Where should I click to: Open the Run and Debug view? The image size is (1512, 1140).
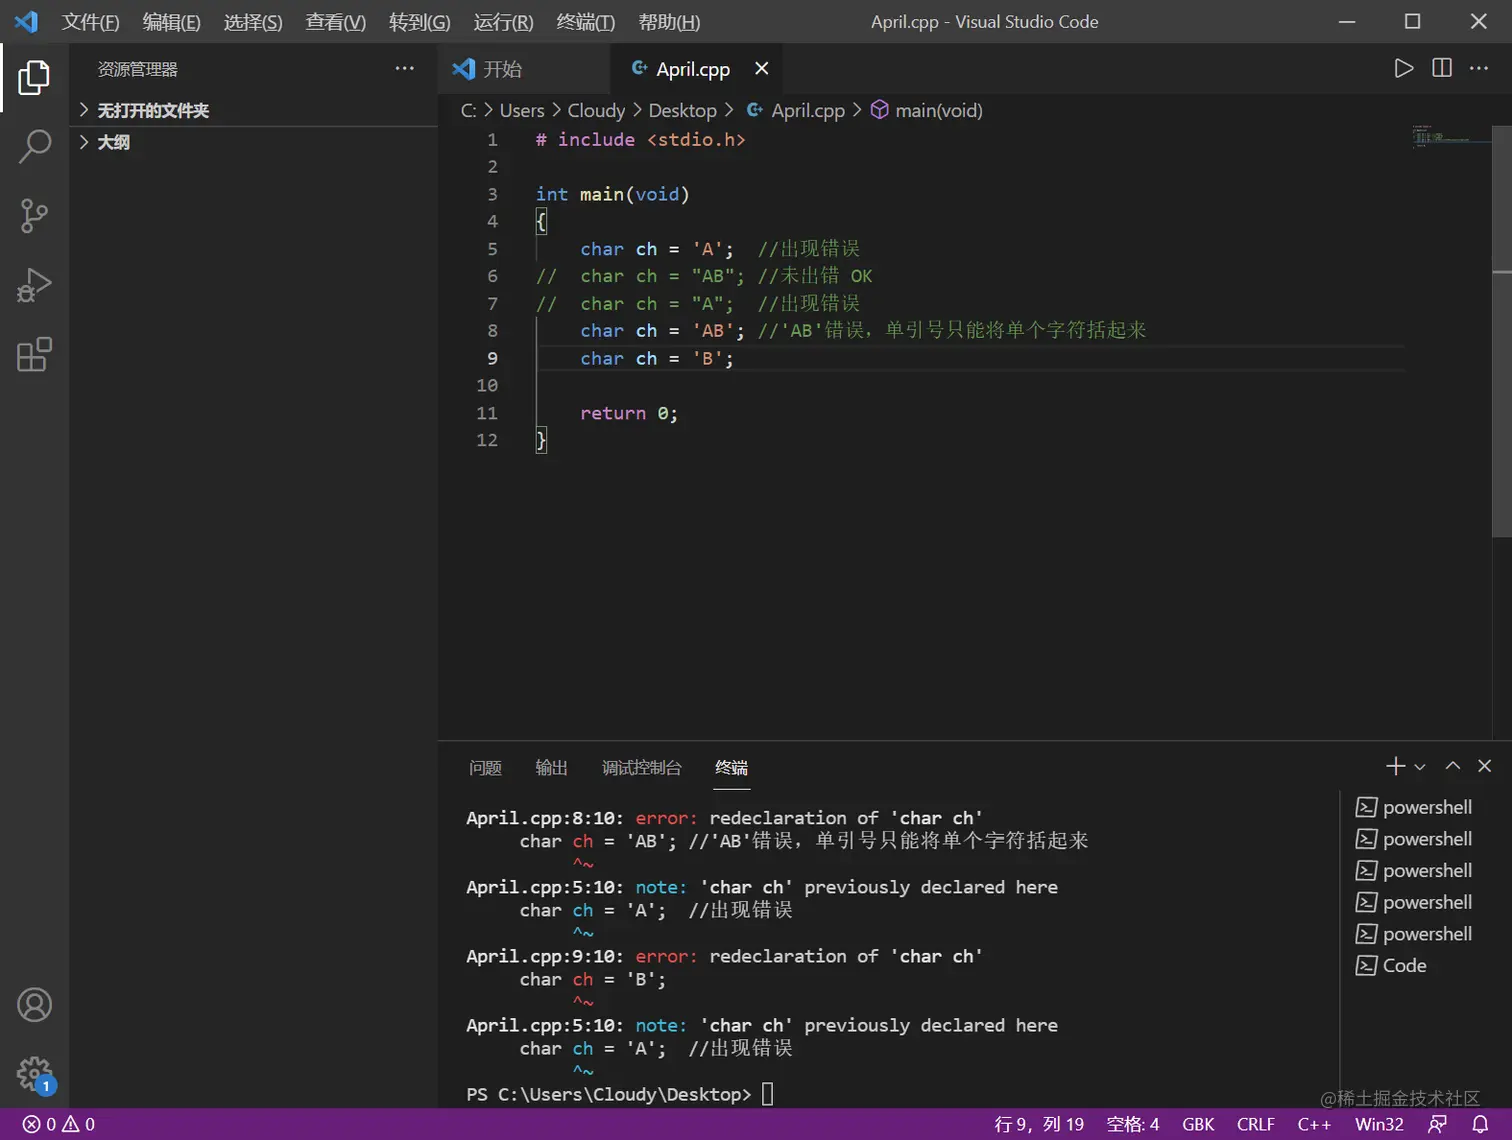(34, 285)
